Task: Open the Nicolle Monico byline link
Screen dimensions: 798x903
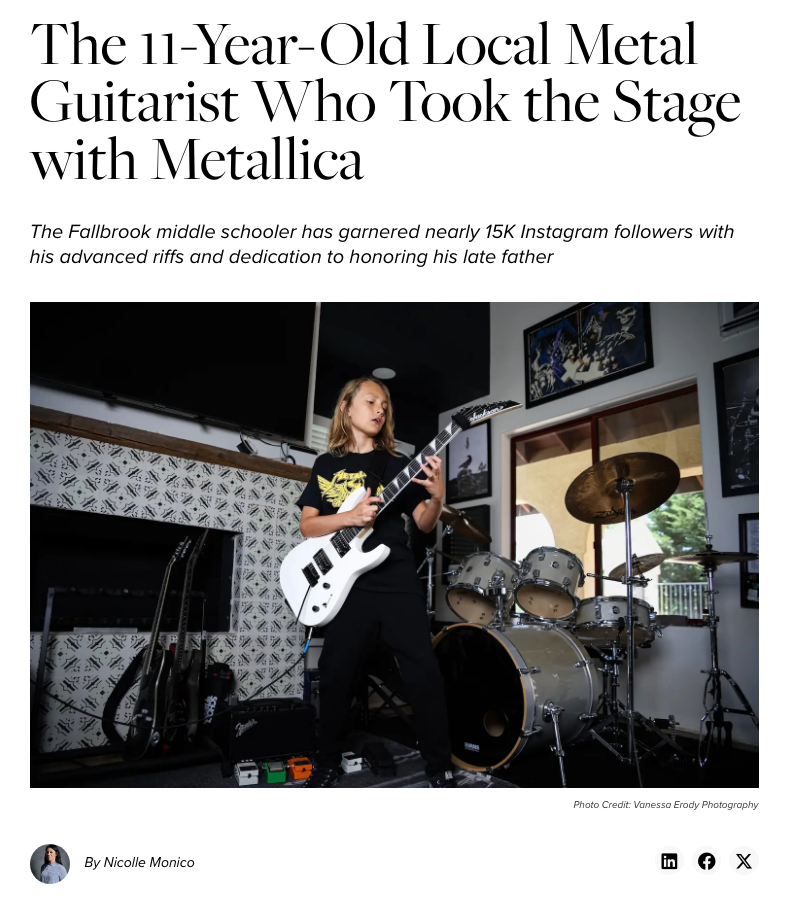Action: (x=139, y=862)
